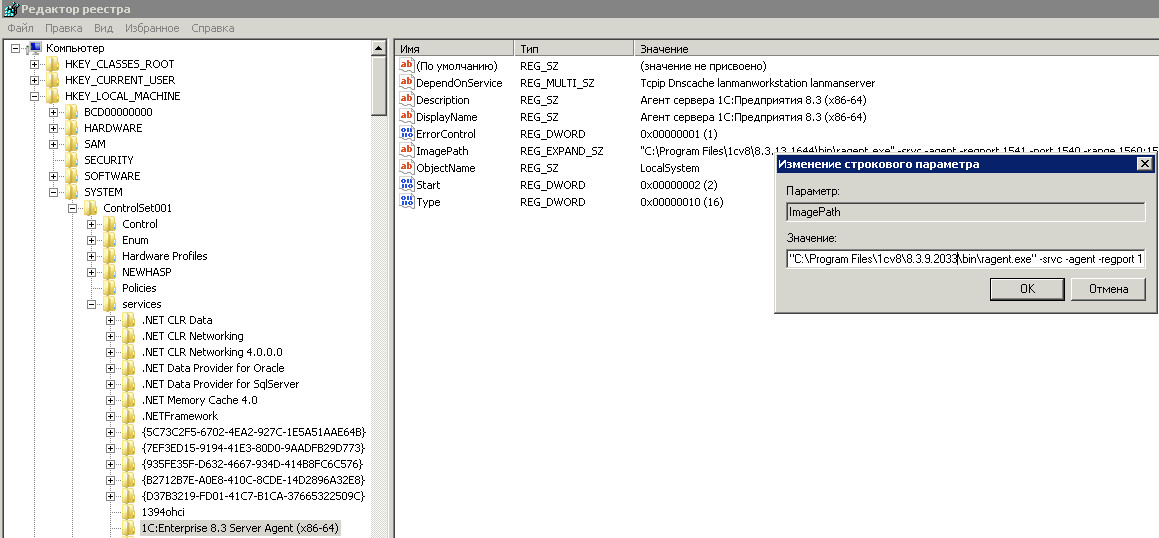Select the services folder icon
This screenshot has width=1159, height=538.
109,304
